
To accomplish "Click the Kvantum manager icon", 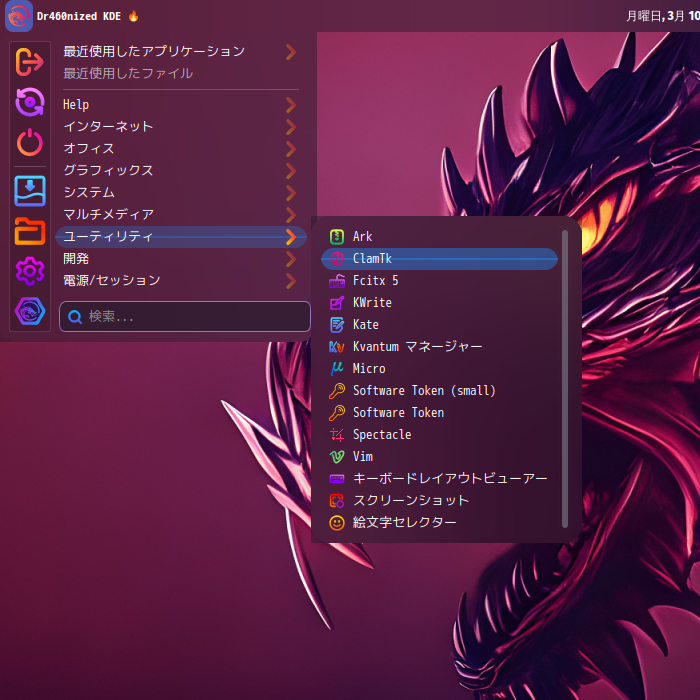I will coord(337,346).
